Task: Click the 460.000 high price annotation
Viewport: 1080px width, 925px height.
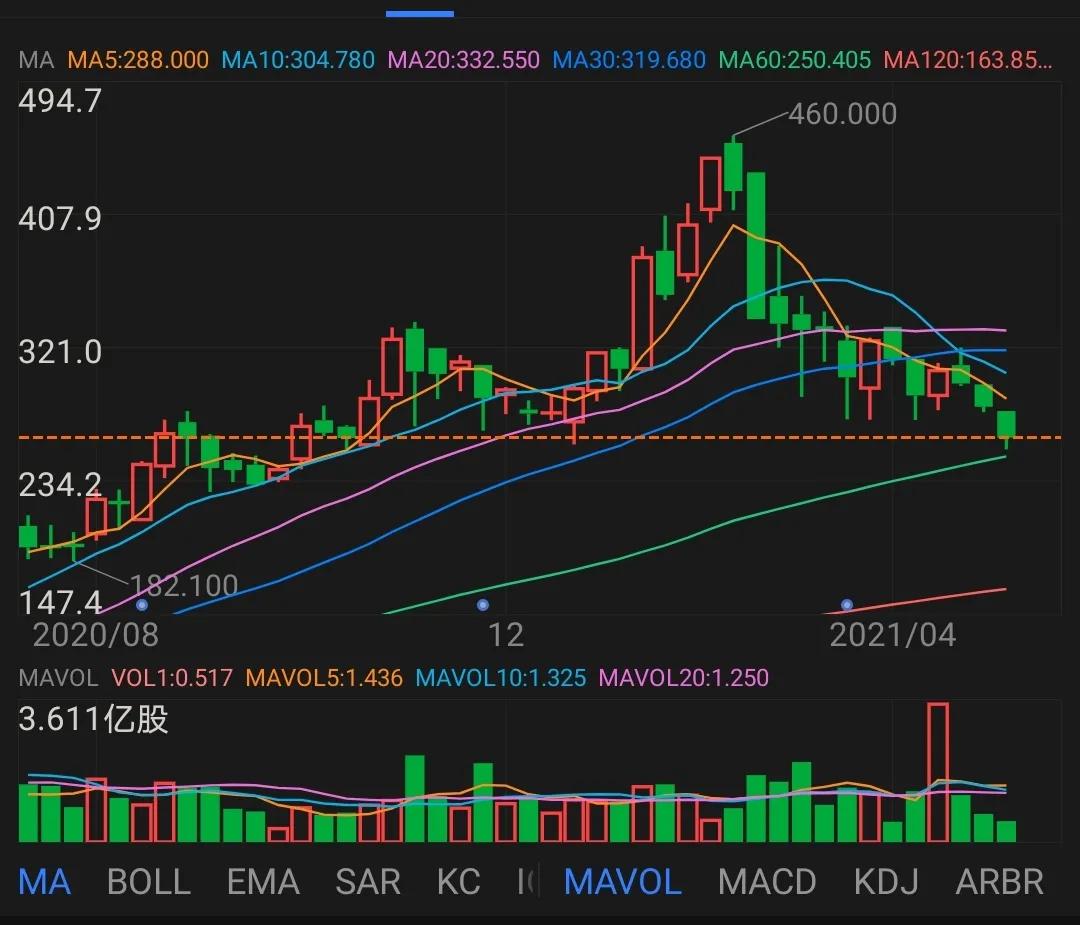Action: 842,114
